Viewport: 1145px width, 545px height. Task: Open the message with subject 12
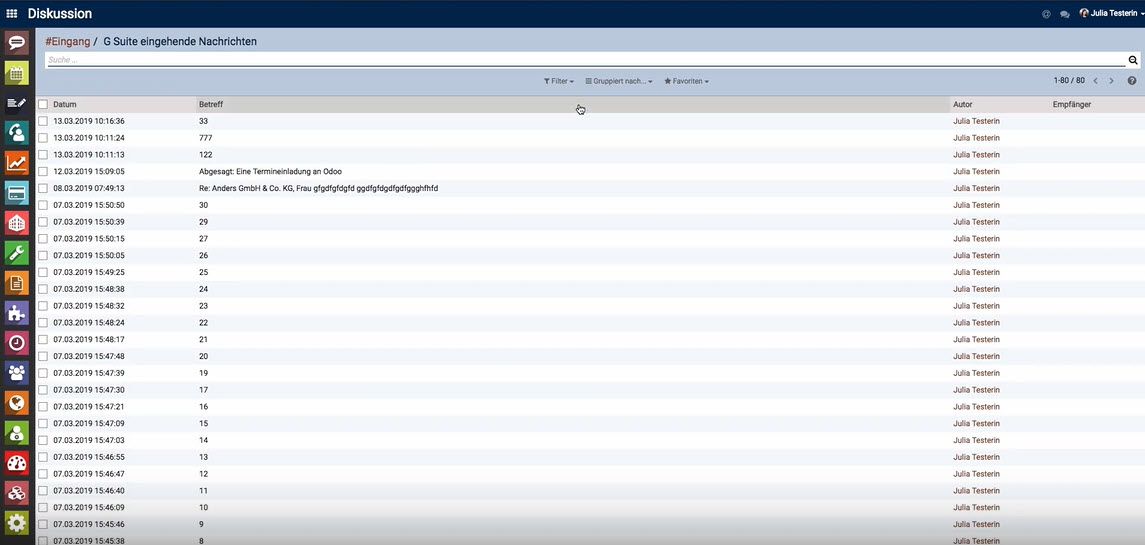point(203,474)
